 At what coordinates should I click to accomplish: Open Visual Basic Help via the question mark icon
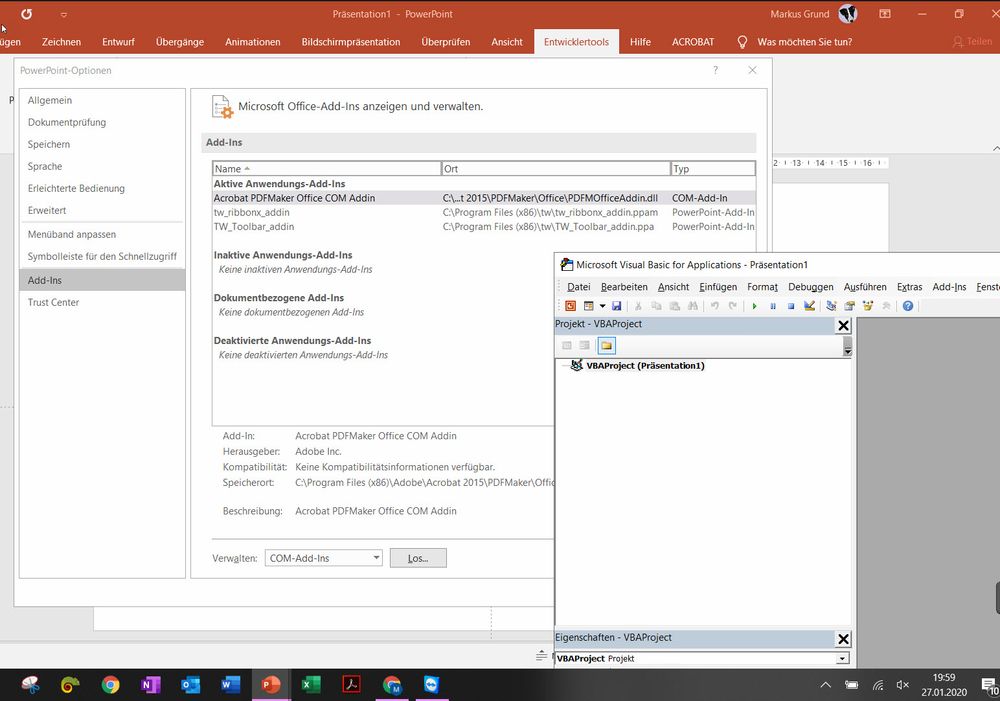tap(908, 306)
